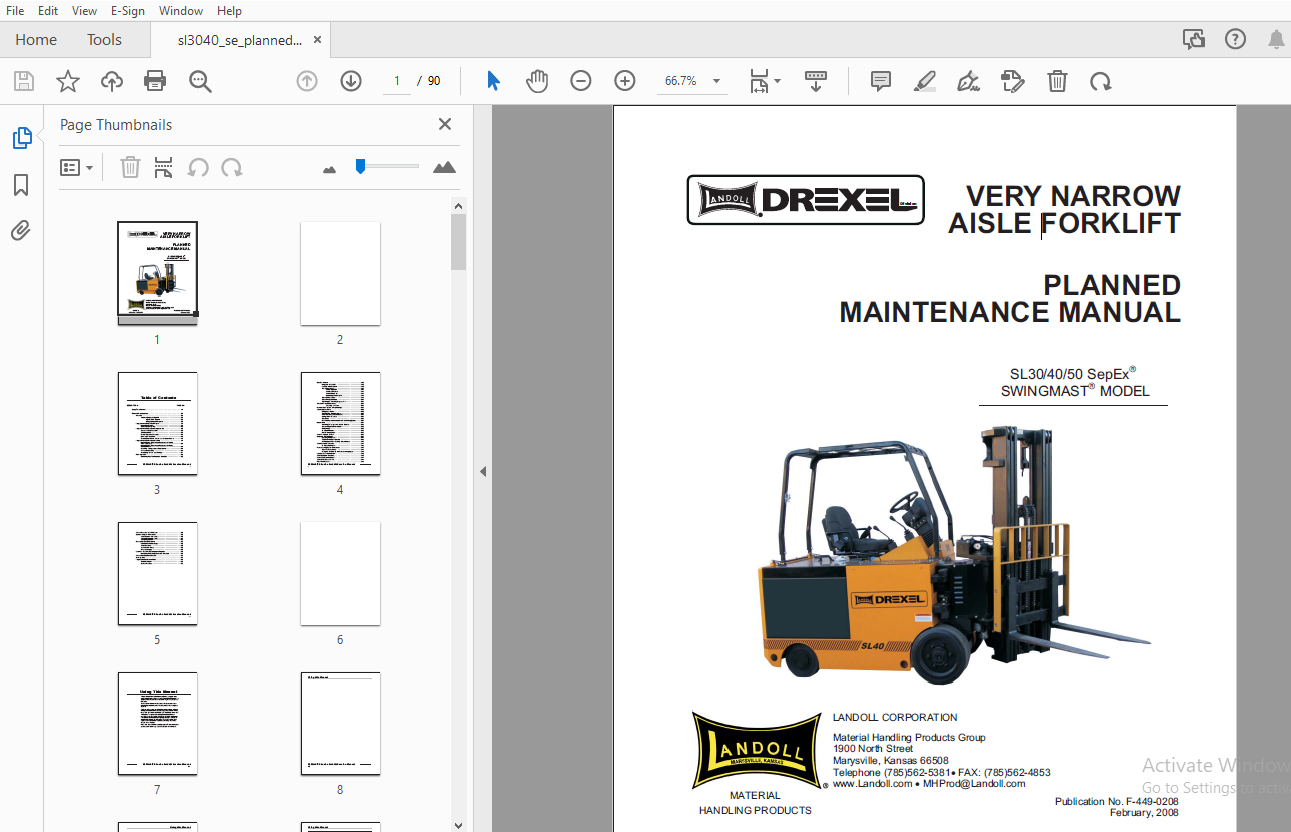Click the Publication No. F-449-0208 text
The image size is (1291, 832).
(x=1116, y=802)
